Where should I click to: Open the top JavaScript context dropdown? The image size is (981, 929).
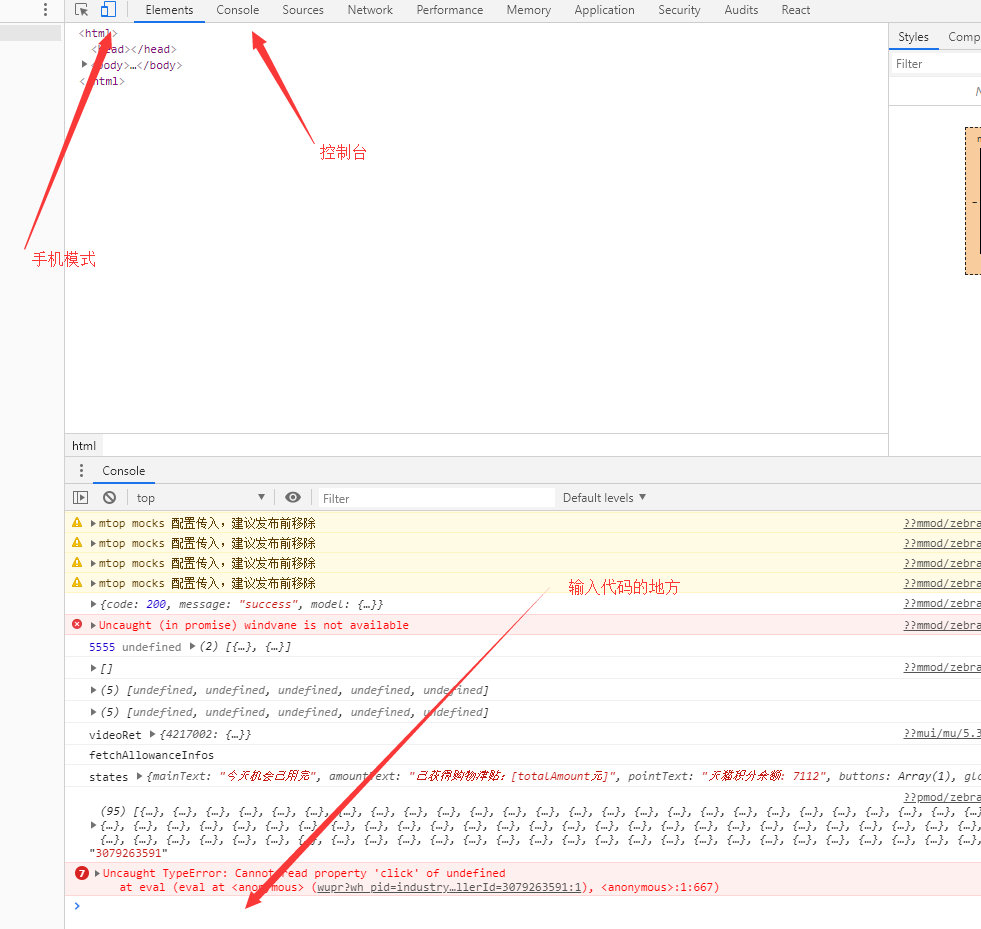(x=200, y=497)
